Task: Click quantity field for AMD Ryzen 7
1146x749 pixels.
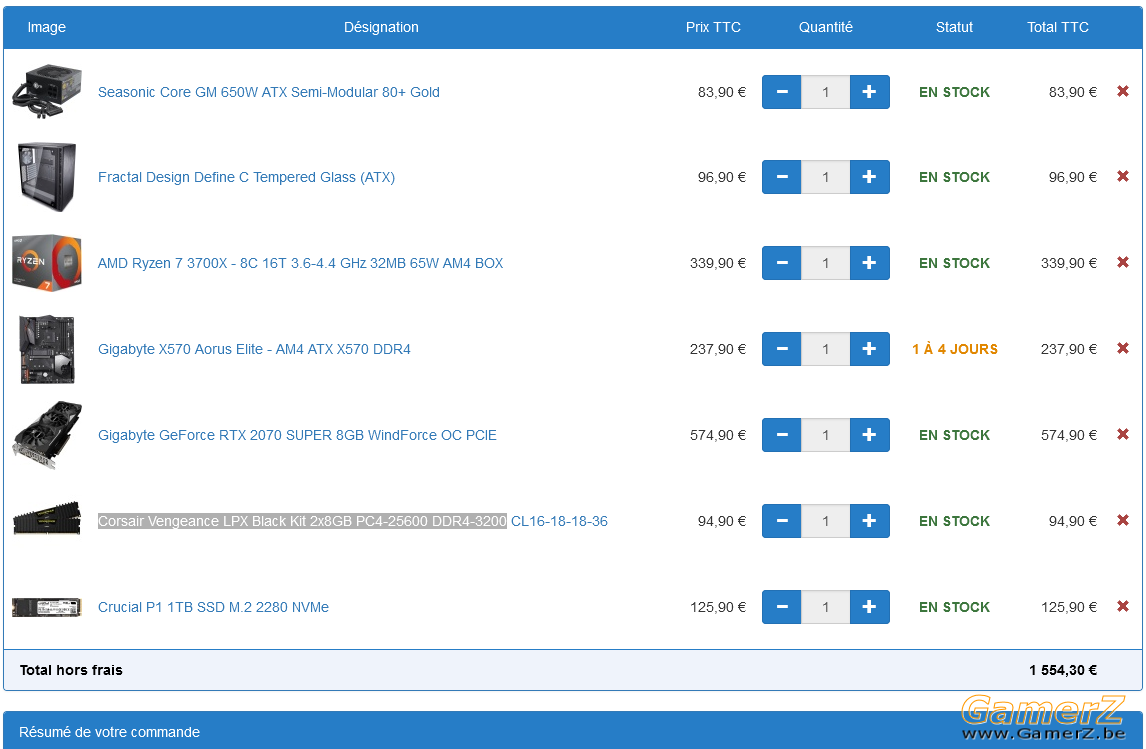Action: [x=825, y=263]
